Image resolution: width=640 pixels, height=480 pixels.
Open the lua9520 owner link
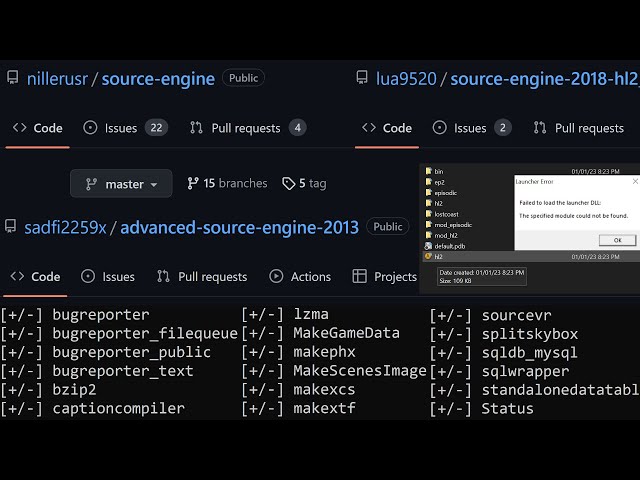click(406, 79)
